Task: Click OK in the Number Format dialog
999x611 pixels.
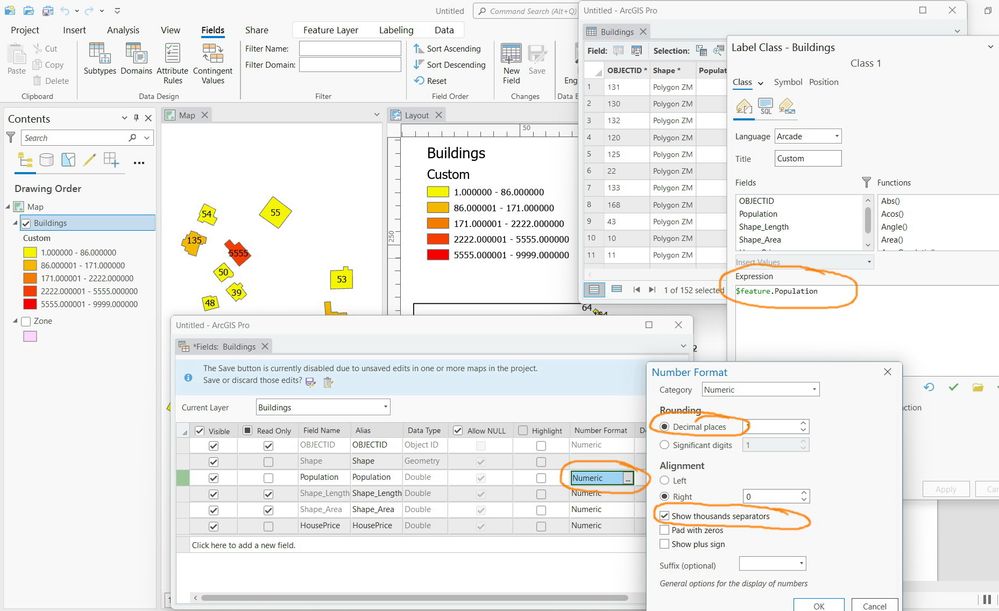Action: tap(819, 605)
